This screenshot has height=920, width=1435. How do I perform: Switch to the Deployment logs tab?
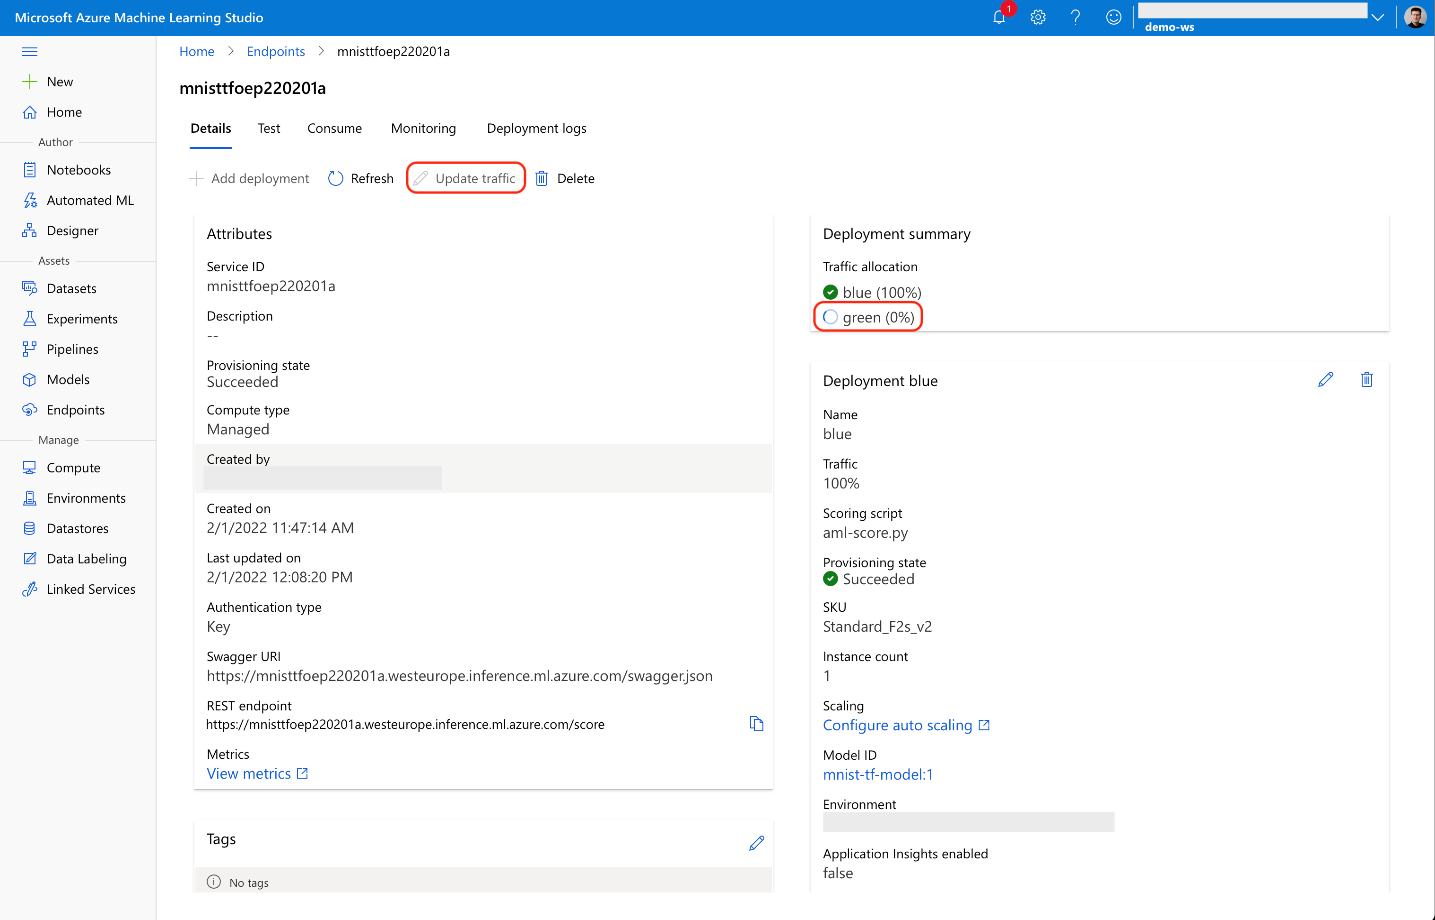pos(537,128)
